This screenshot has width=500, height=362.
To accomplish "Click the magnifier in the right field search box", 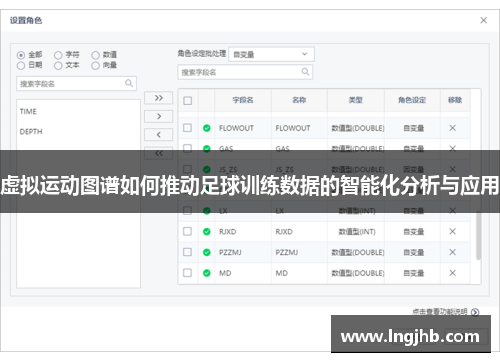I will tap(305, 72).
